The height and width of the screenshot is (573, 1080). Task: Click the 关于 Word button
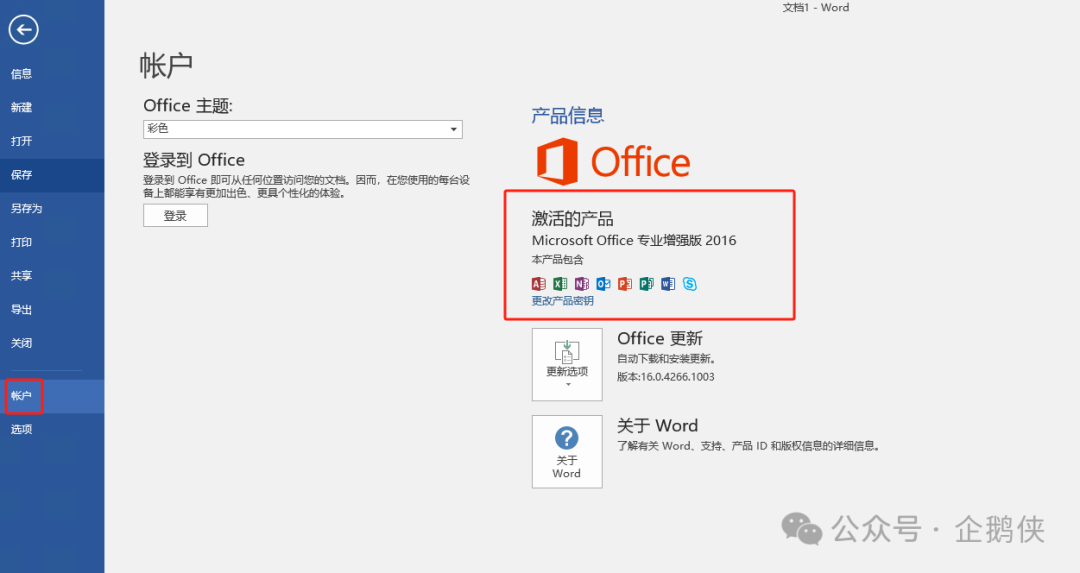(x=567, y=452)
